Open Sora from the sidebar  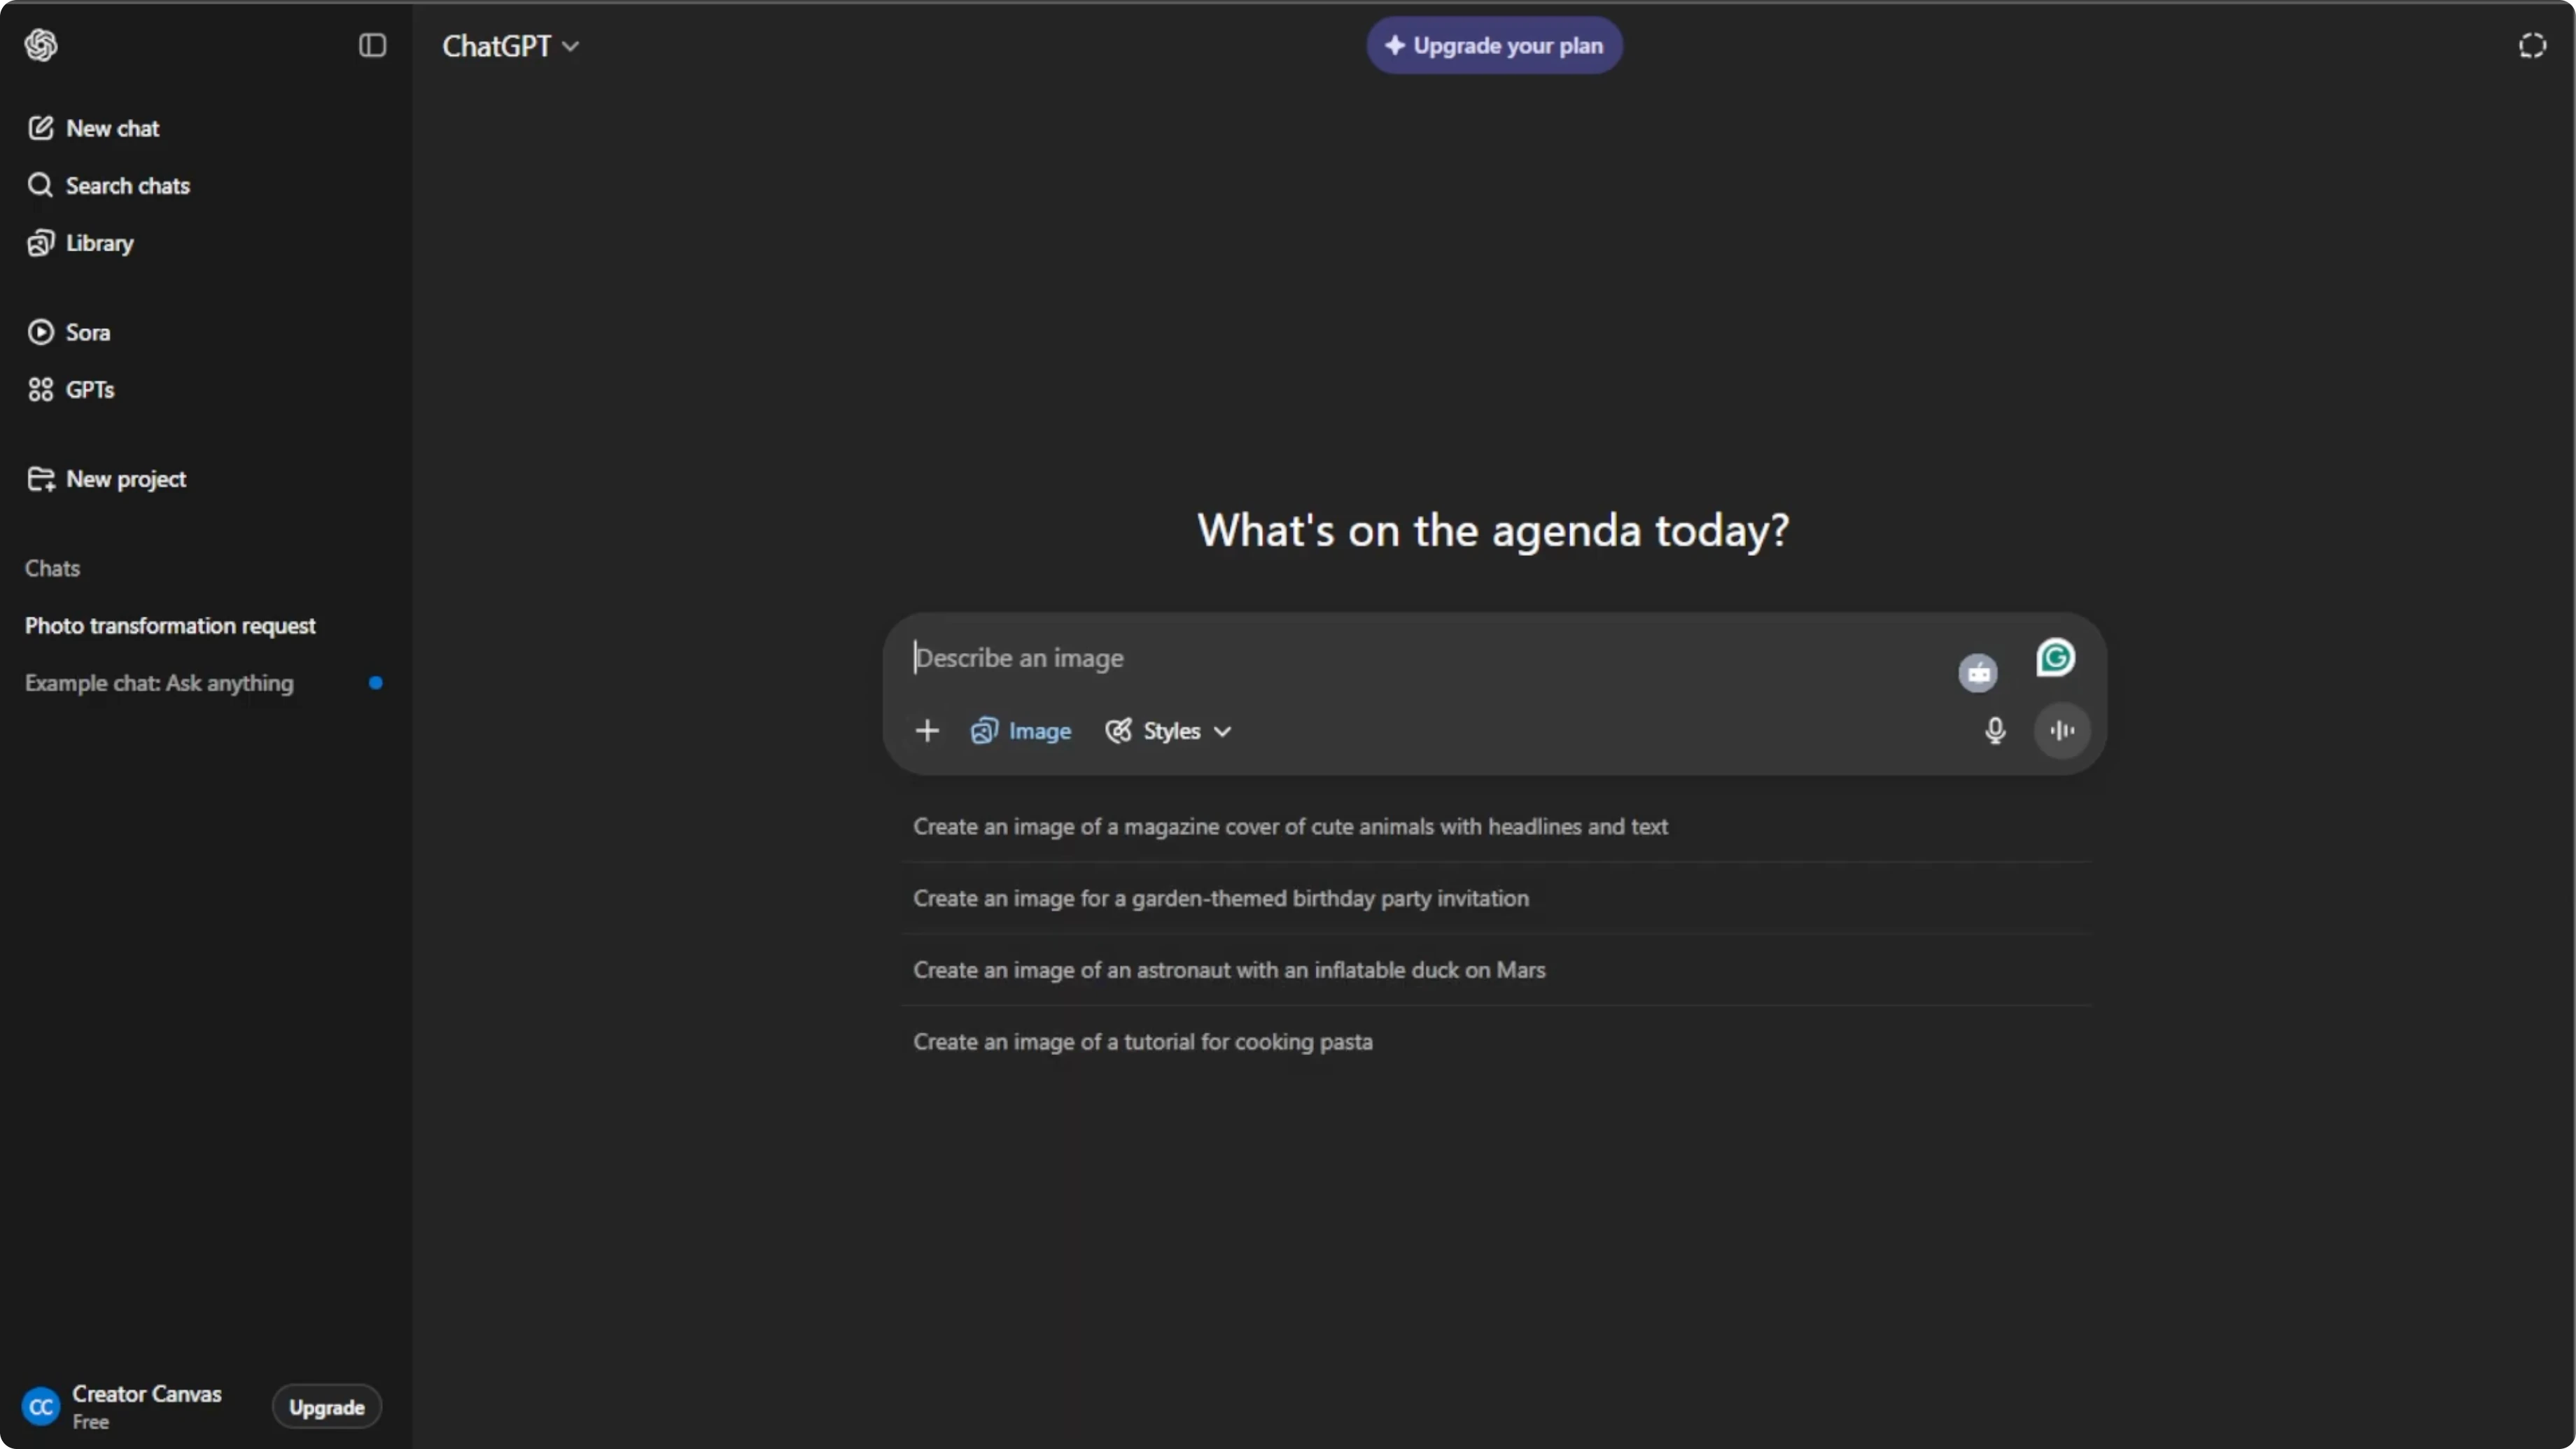pyautogui.click(x=205, y=332)
